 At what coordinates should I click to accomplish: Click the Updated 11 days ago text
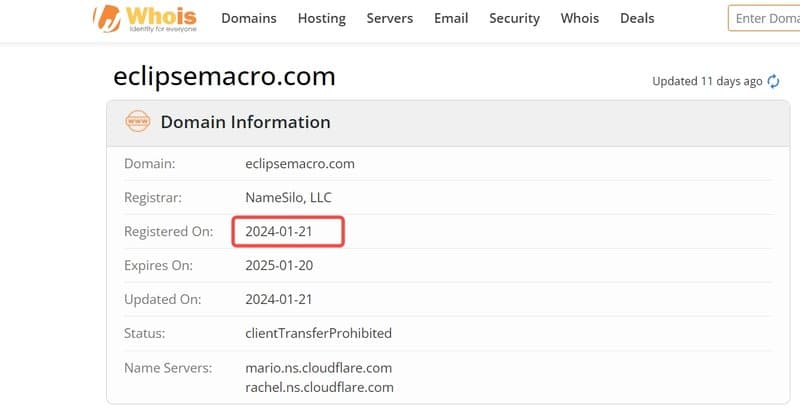point(707,82)
